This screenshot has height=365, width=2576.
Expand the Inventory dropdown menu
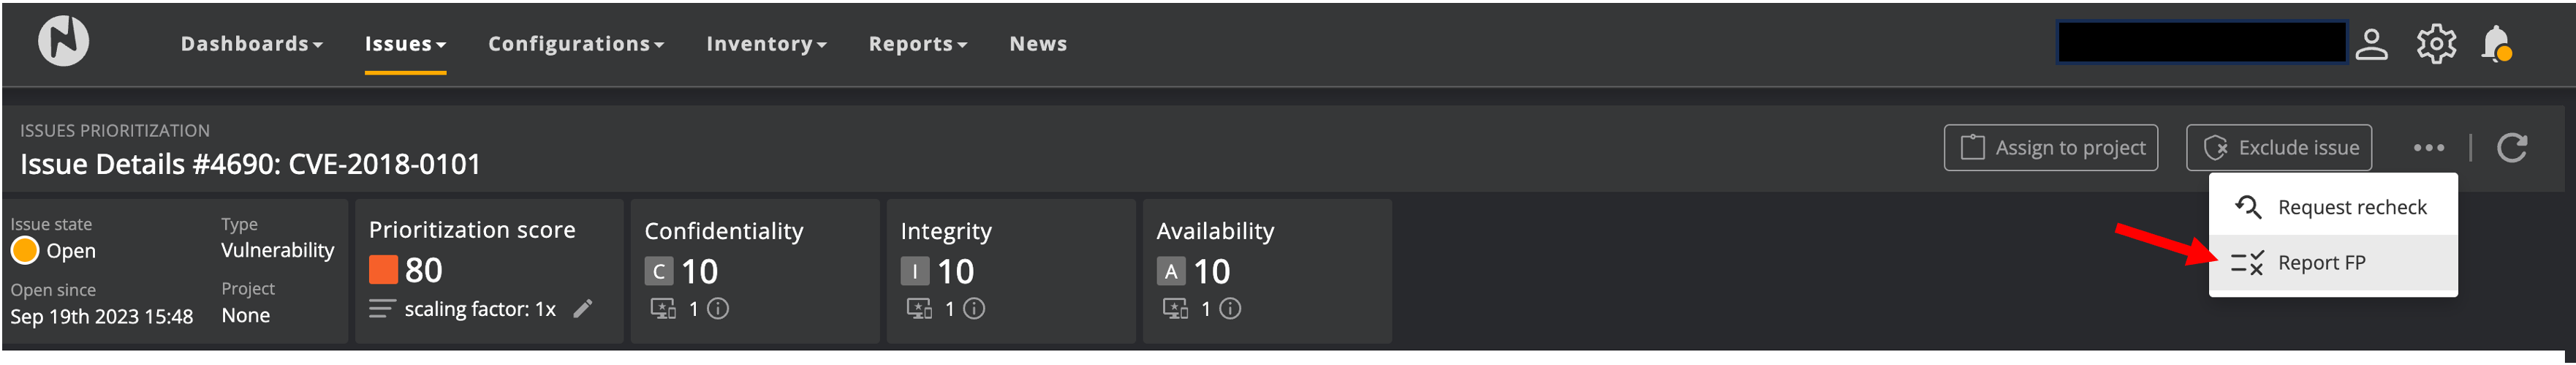click(x=766, y=44)
